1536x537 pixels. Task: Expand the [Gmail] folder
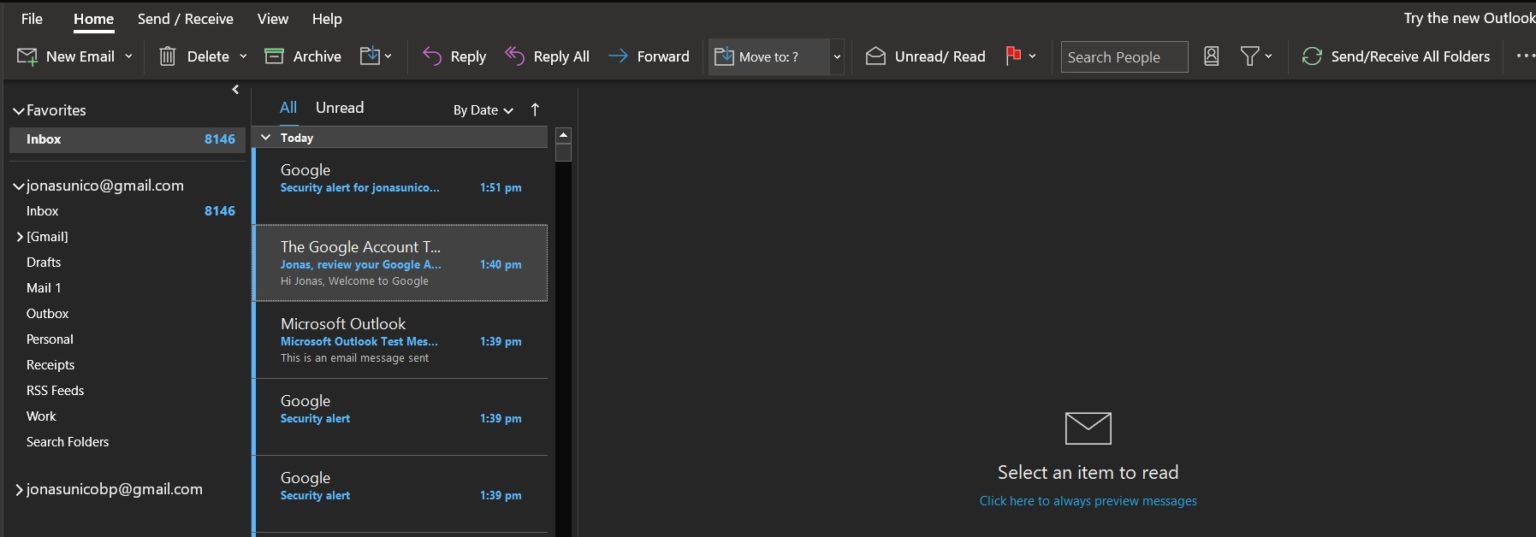19,237
